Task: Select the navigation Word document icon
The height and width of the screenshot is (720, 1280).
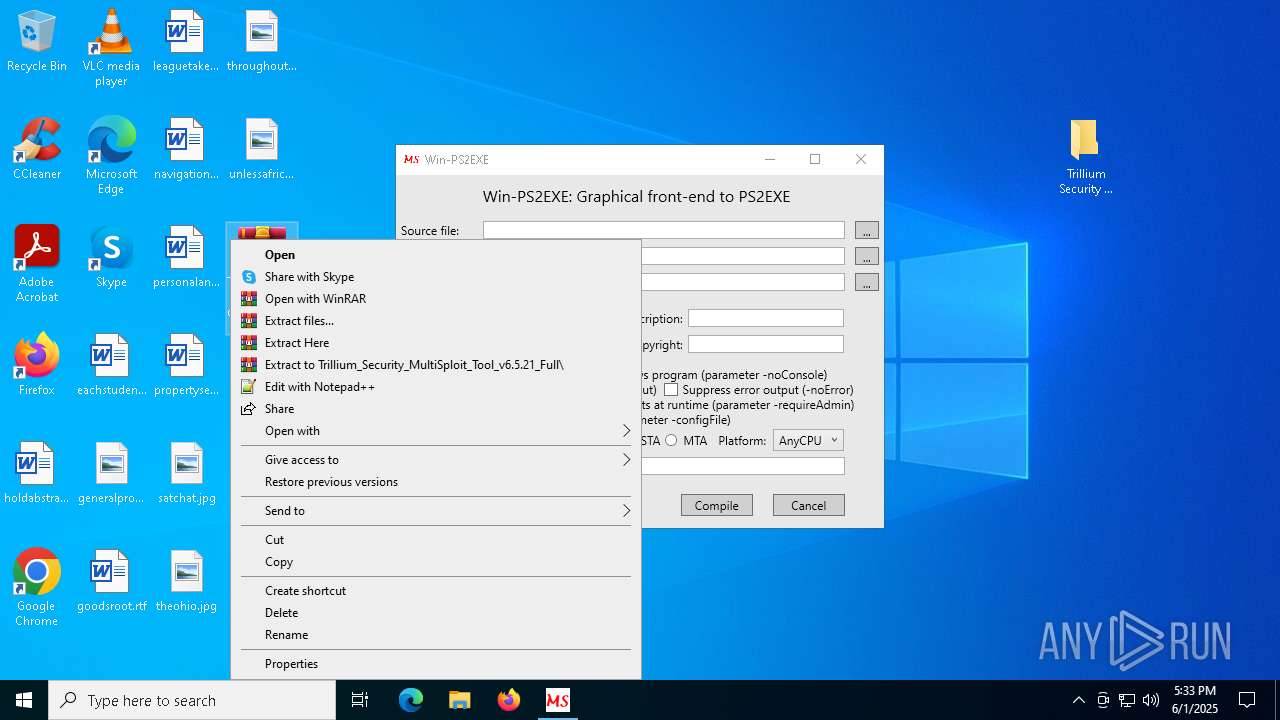Action: click(x=185, y=150)
